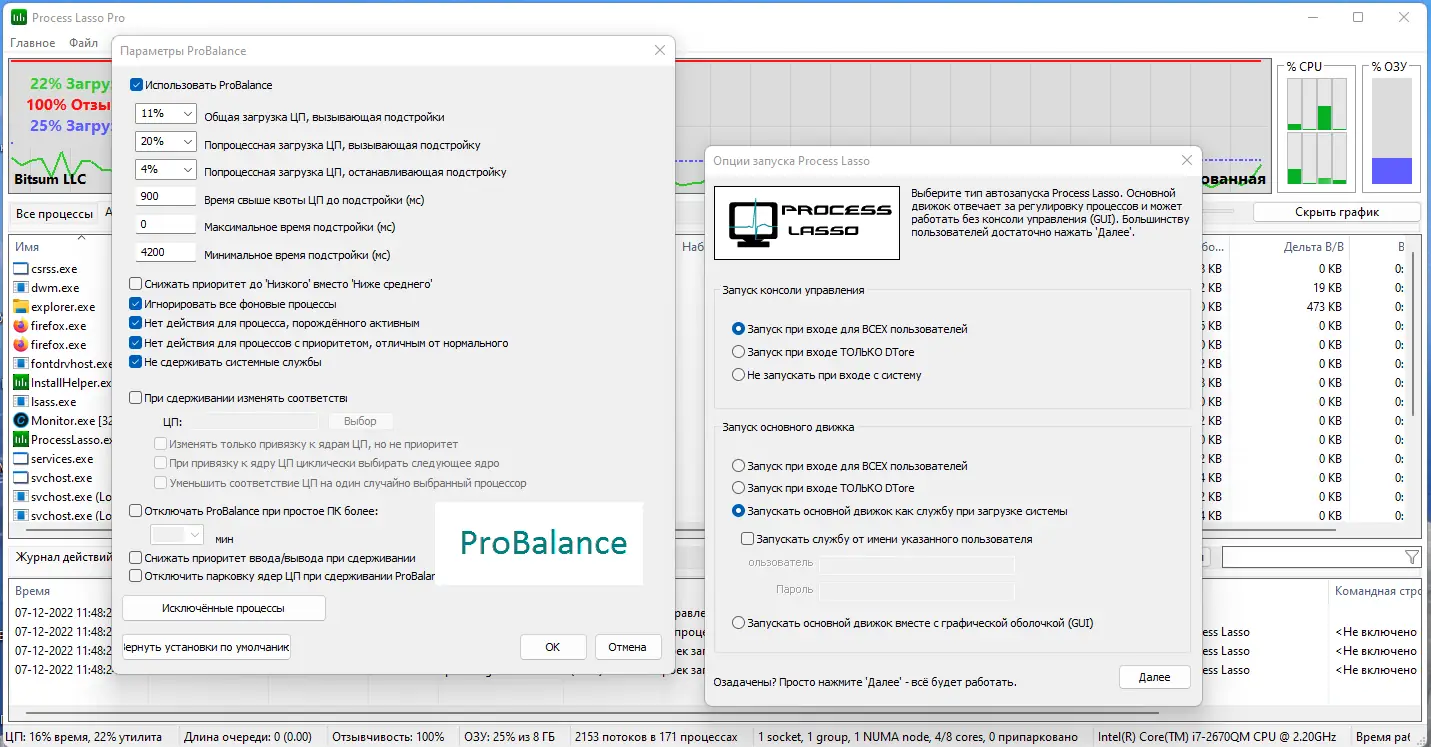The image size is (1431, 747).
Task: Click the maximum restraint time field showing 0
Action: pos(166,225)
